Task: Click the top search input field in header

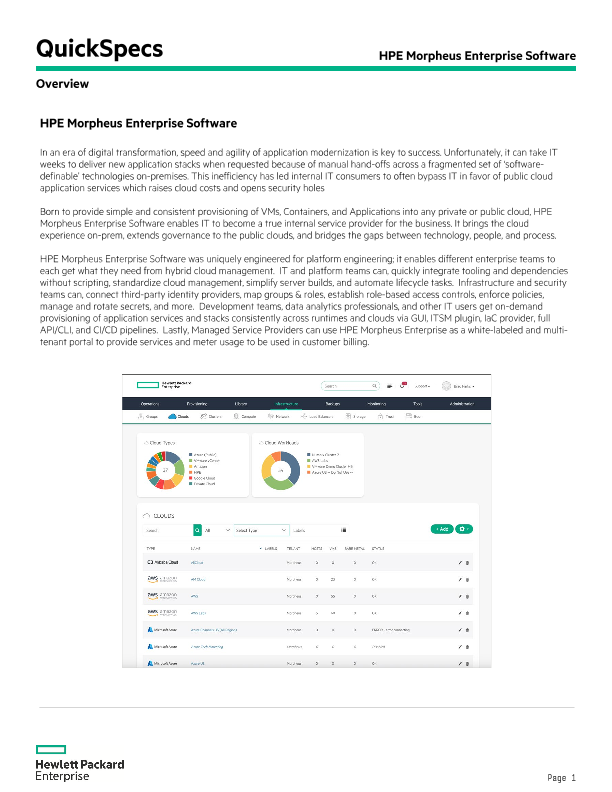Action: point(350,386)
